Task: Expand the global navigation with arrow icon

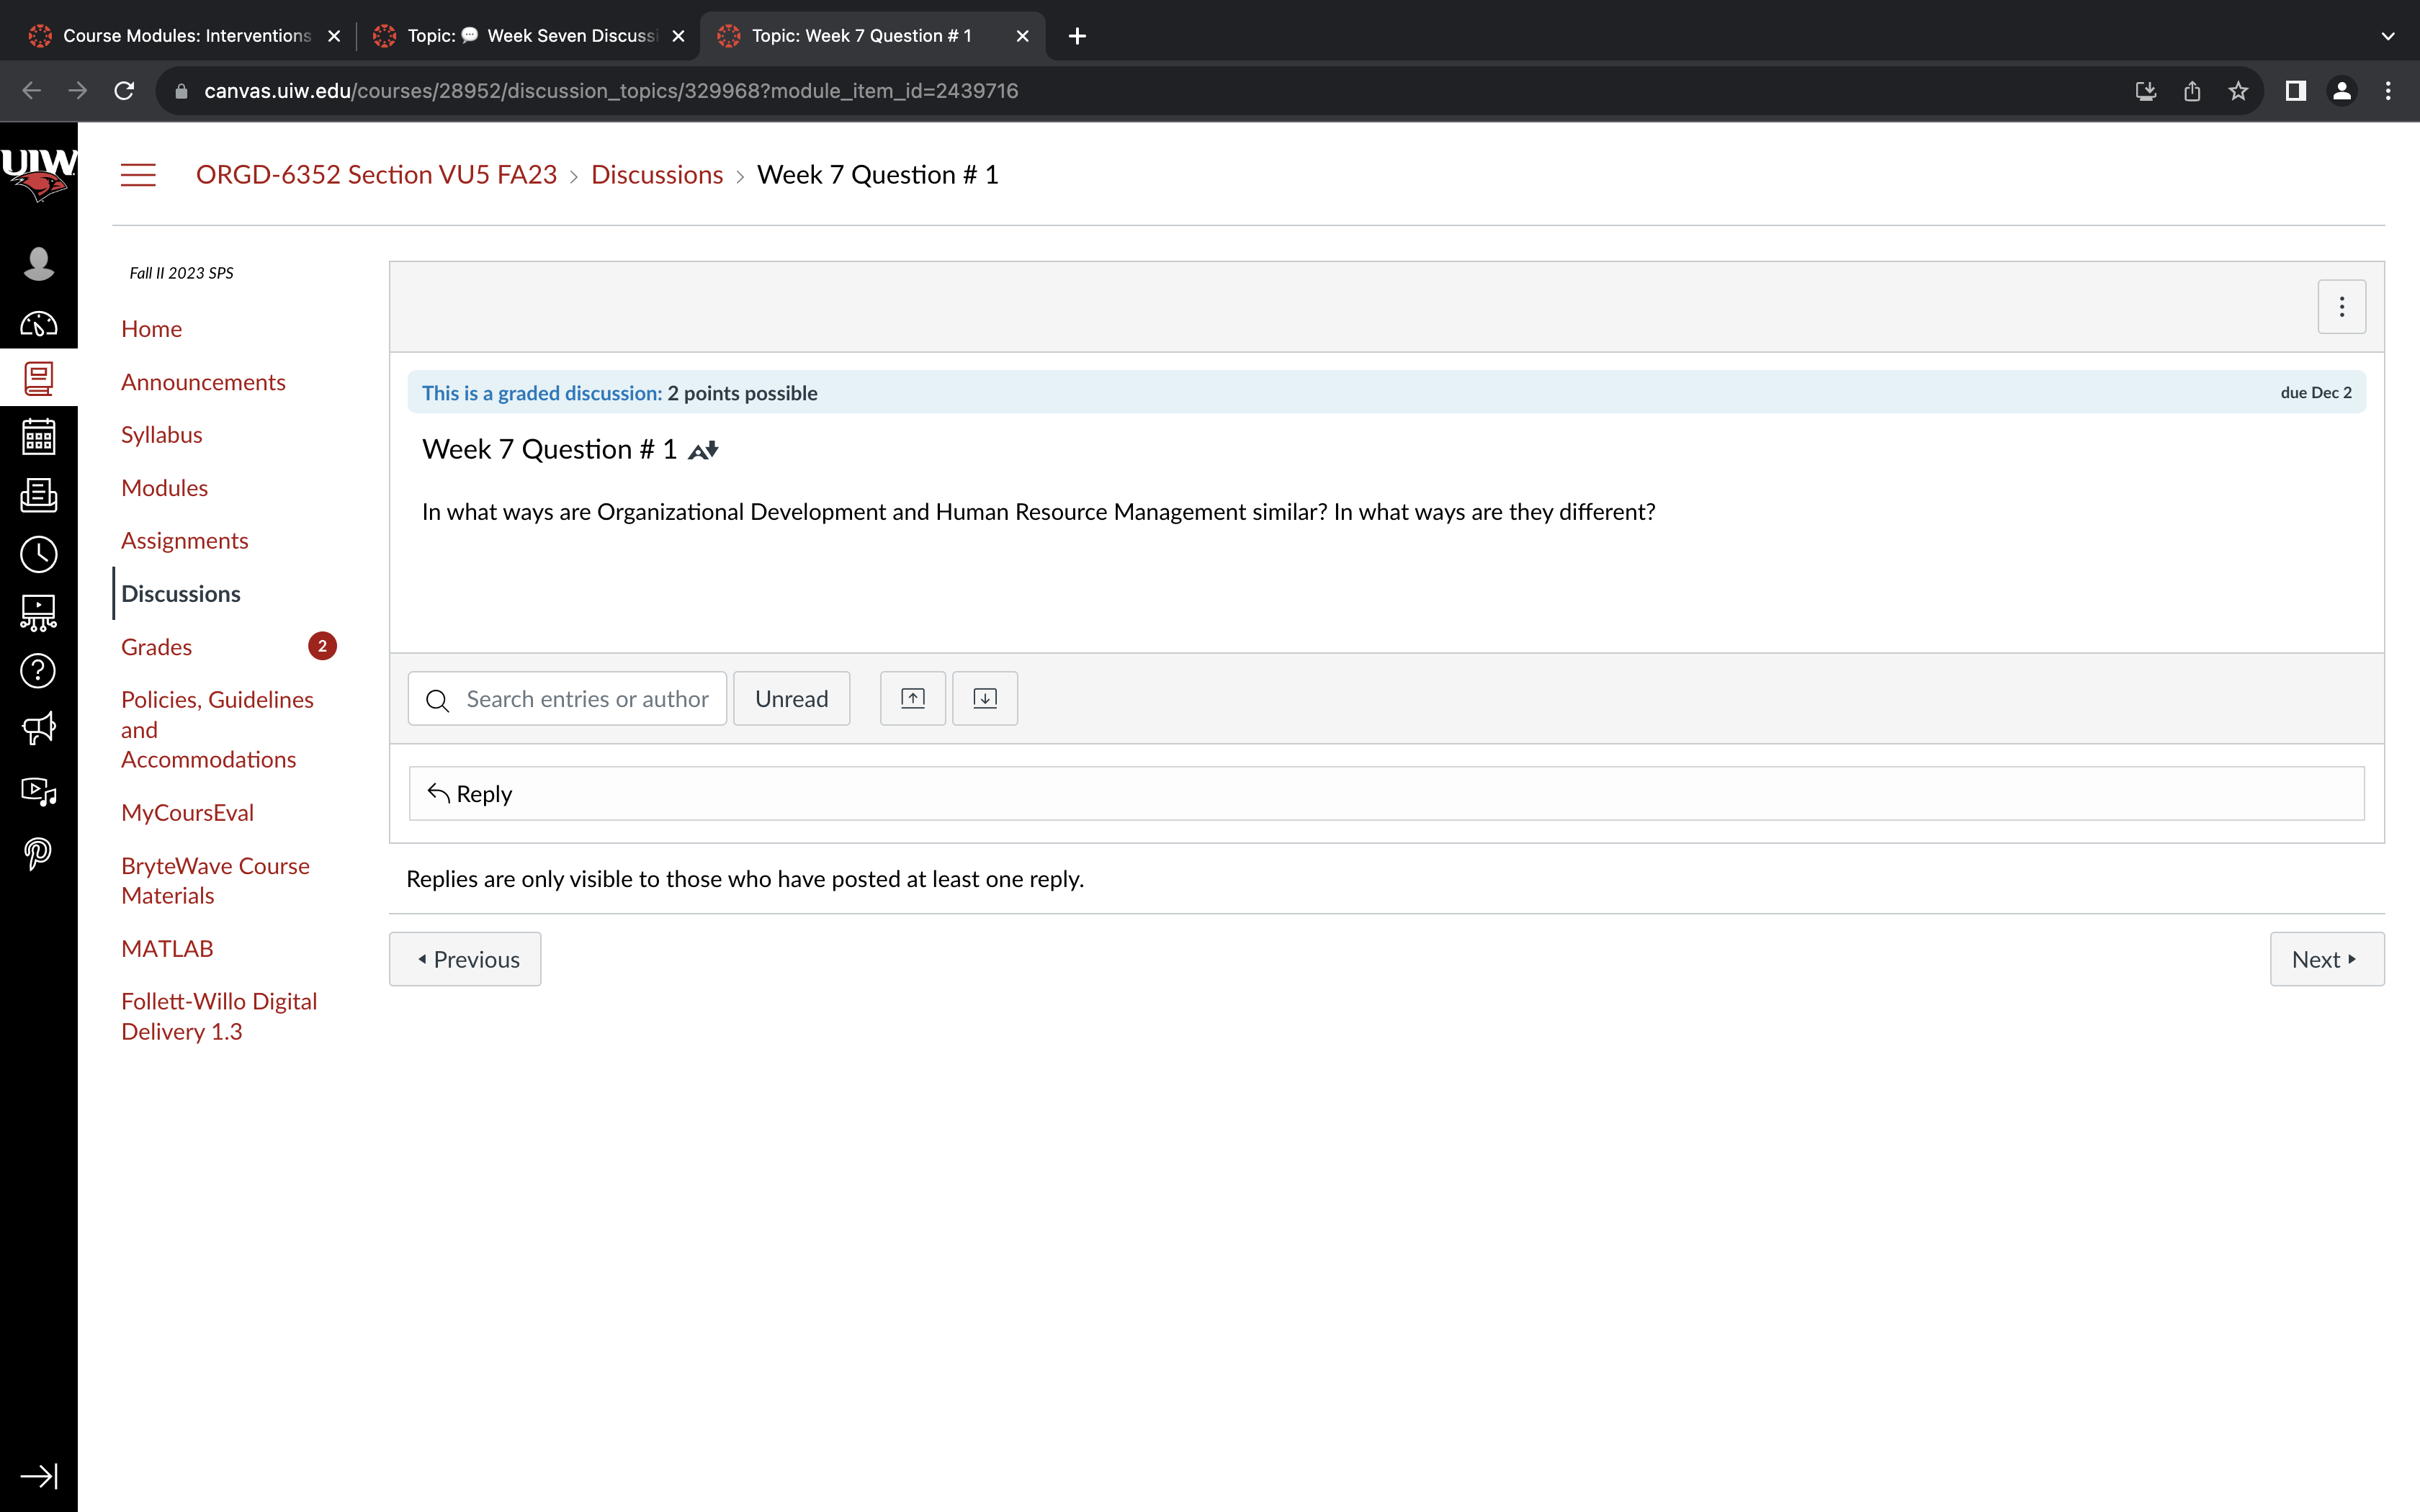Action: click(39, 1476)
